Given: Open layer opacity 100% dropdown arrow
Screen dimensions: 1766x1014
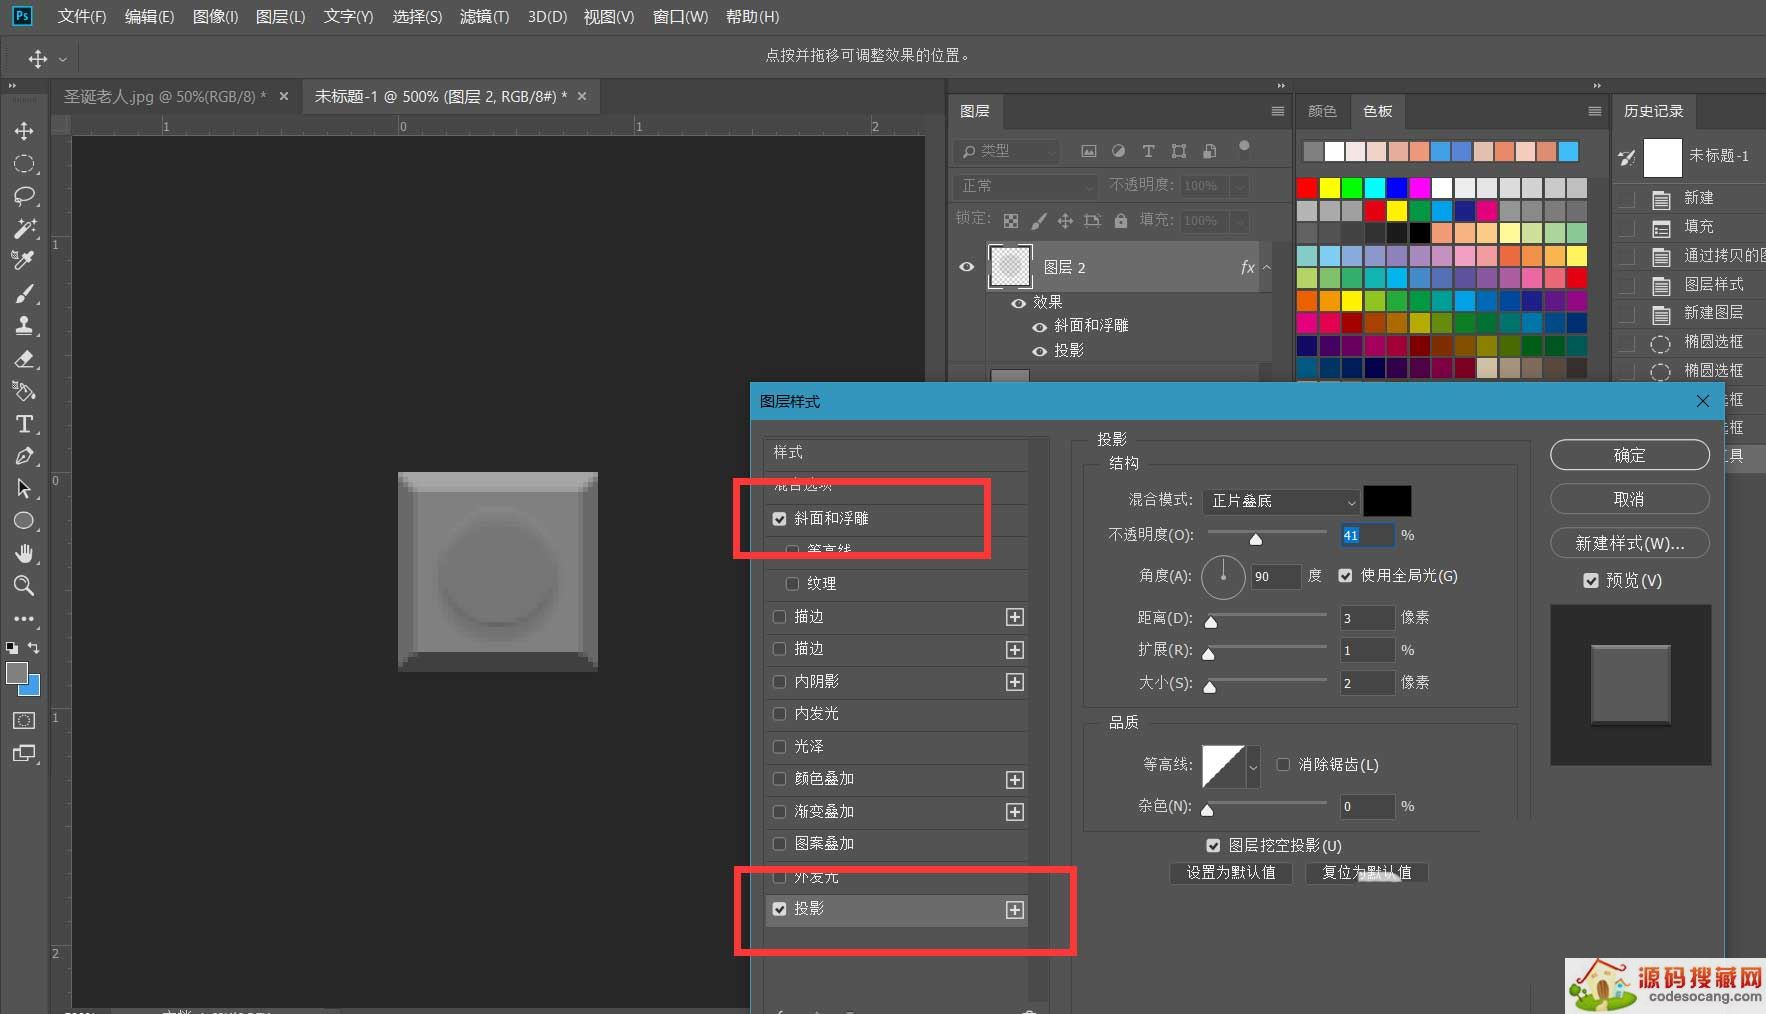Looking at the screenshot, I should [x=1239, y=186].
